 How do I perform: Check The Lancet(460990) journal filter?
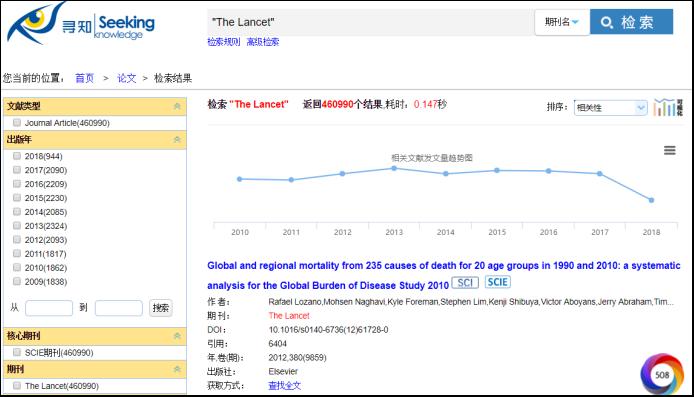point(17,385)
